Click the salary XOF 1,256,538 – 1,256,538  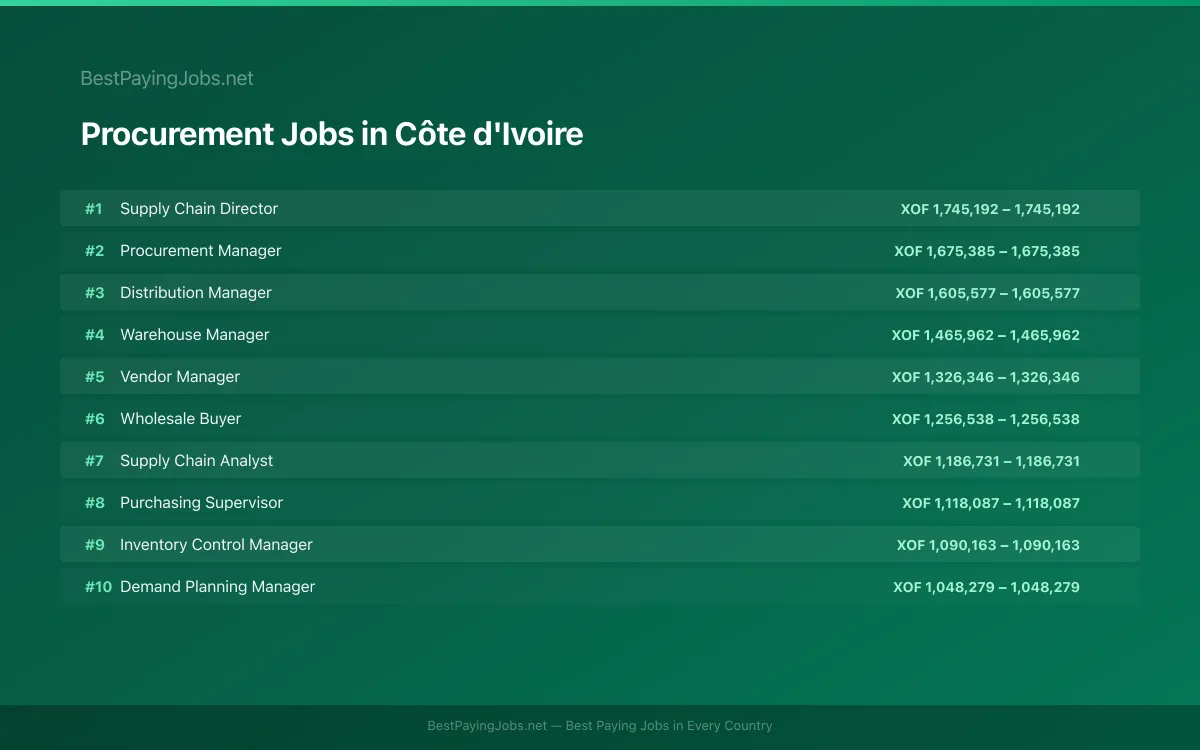986,419
